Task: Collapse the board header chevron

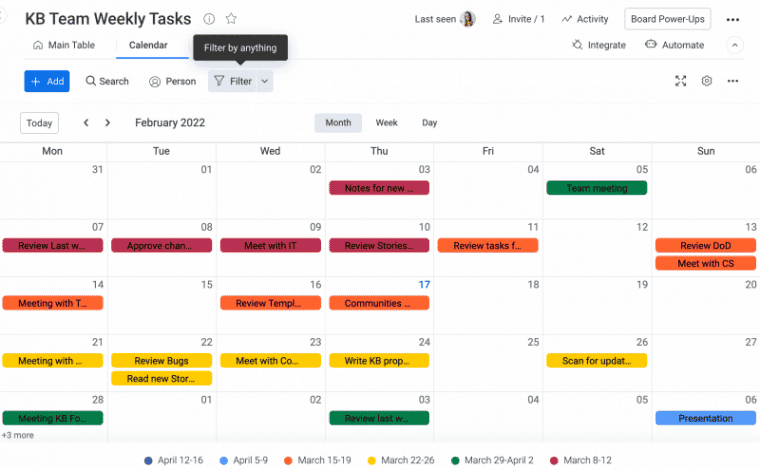Action: pos(735,45)
